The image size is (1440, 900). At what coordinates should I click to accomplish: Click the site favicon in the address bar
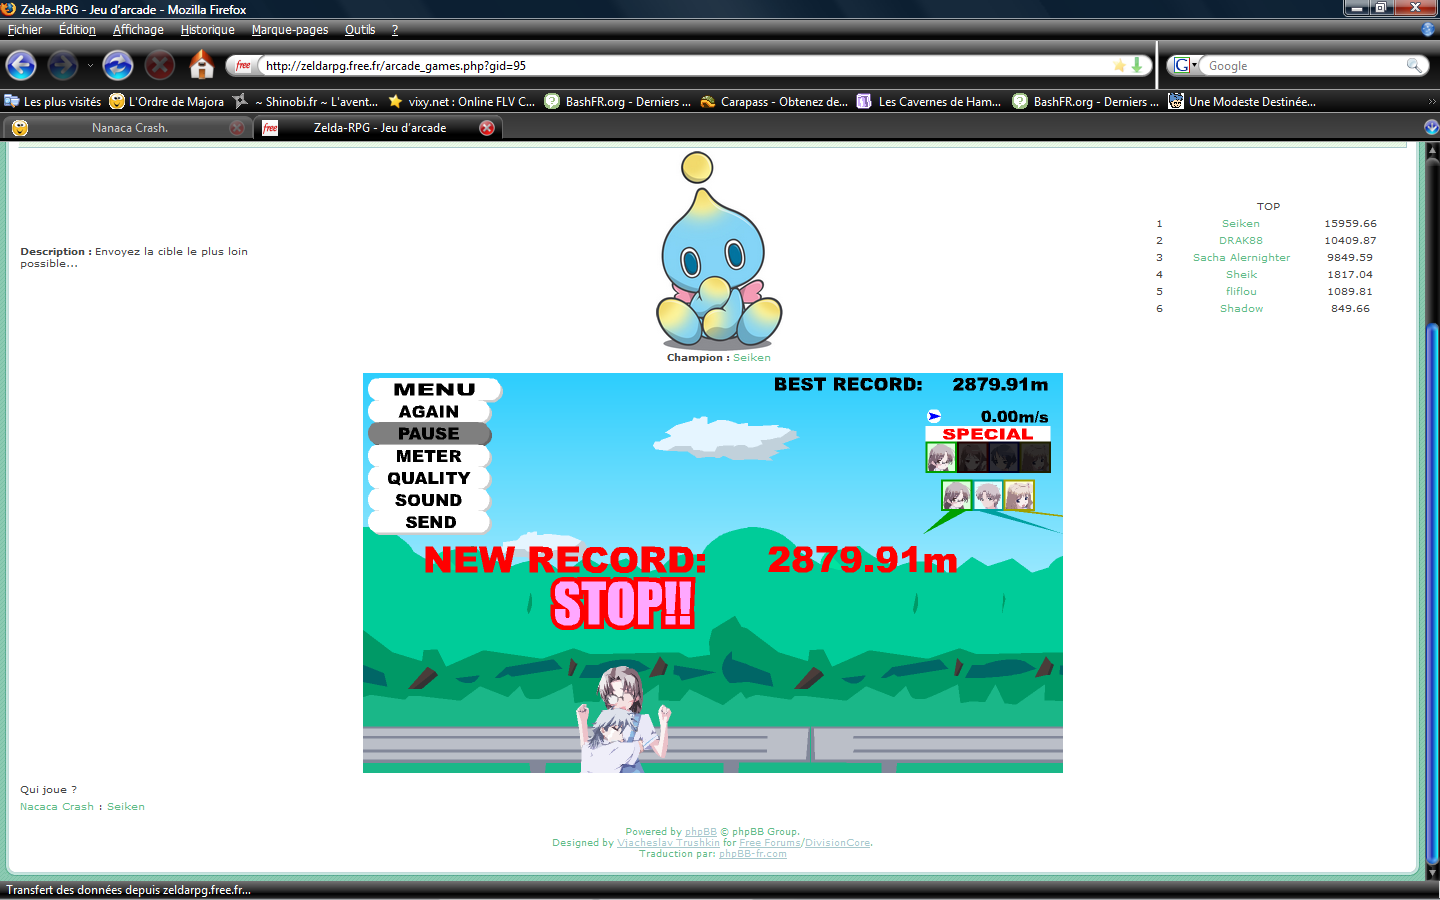(243, 65)
